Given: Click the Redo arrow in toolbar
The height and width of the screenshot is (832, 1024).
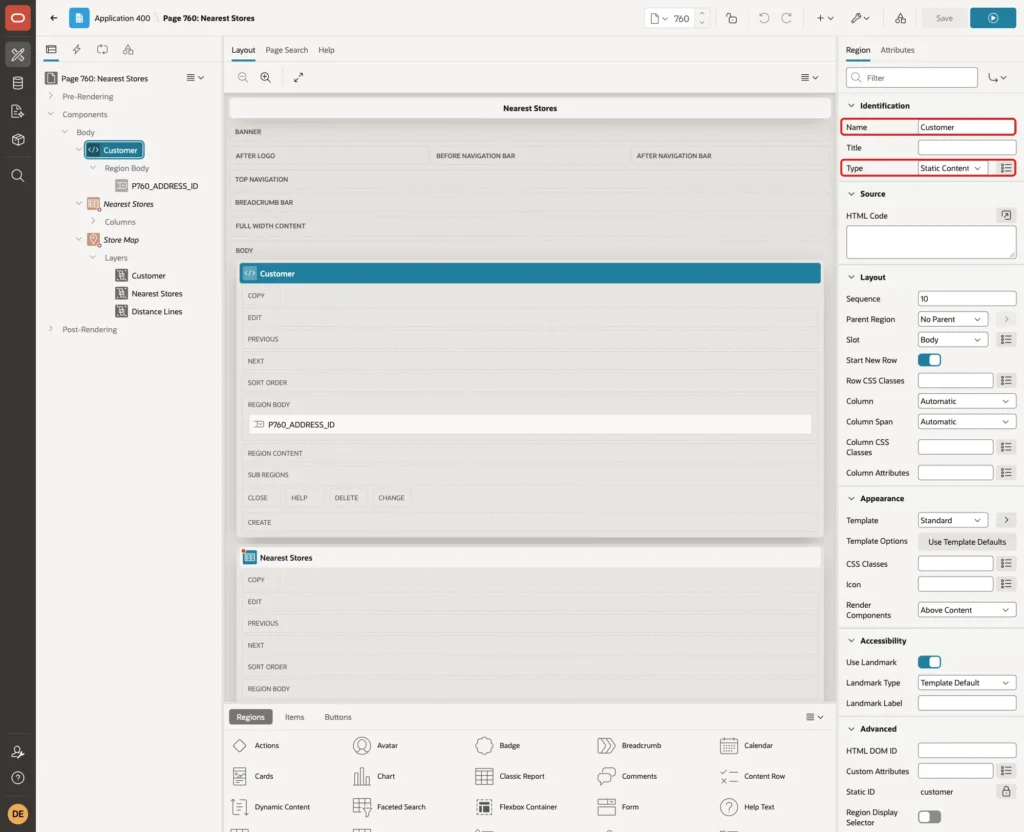Looking at the screenshot, I should click(x=786, y=18).
